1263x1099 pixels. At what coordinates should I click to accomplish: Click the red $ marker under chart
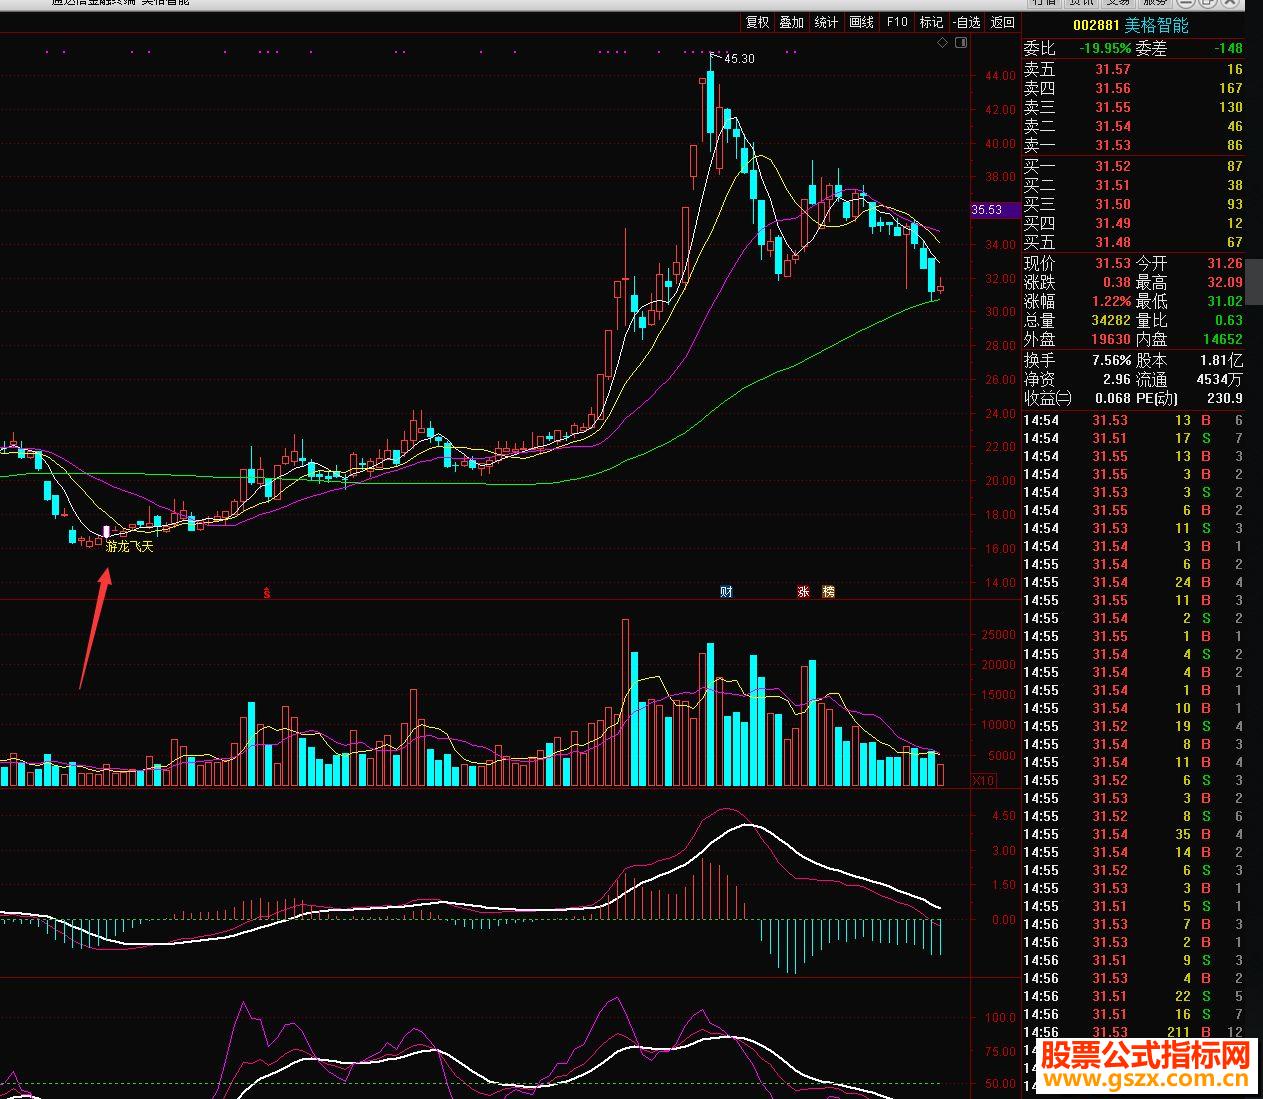coord(266,592)
